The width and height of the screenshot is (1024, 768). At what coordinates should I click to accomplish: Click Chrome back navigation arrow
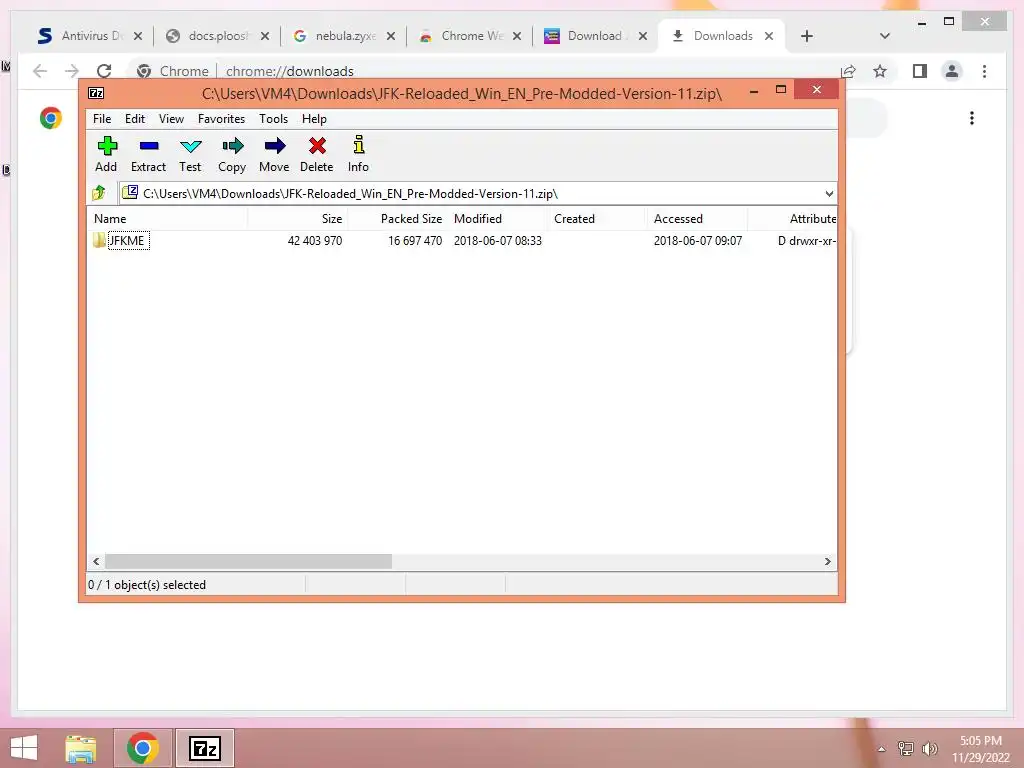point(40,71)
